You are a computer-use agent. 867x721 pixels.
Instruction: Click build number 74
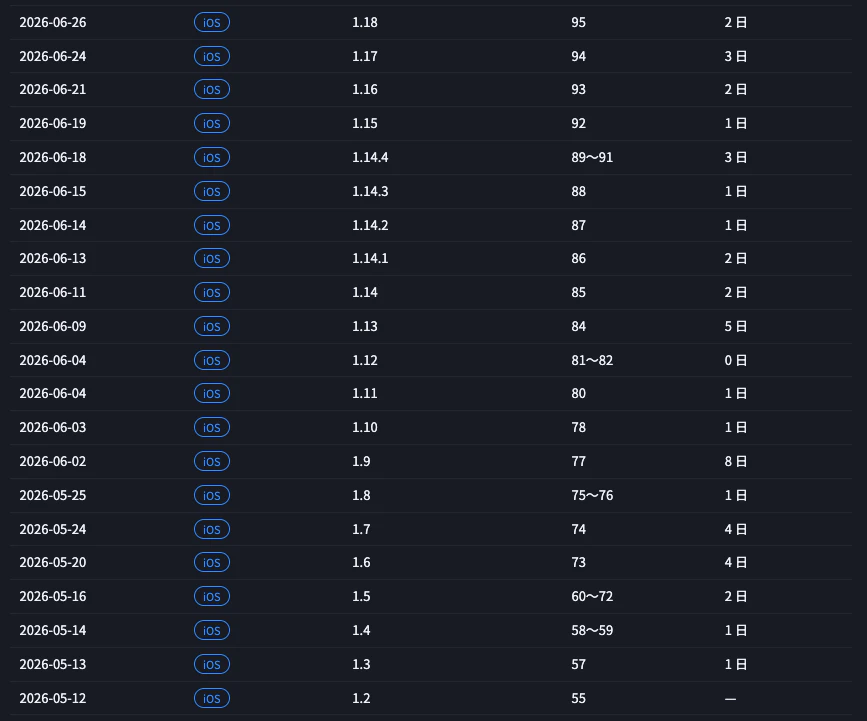[578, 530]
